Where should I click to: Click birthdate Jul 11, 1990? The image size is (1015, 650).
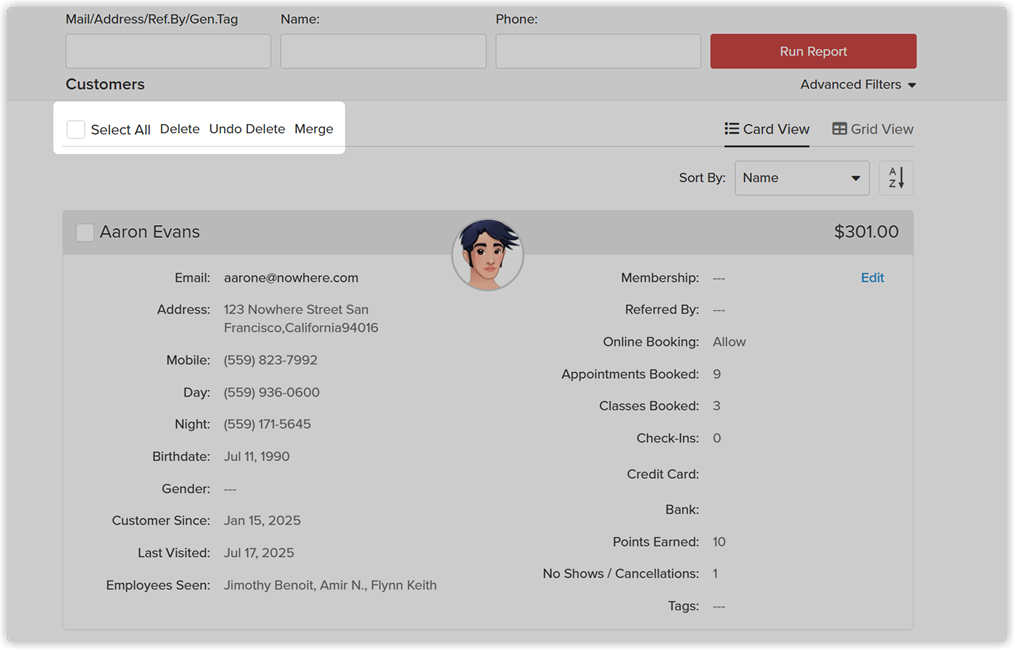257,456
